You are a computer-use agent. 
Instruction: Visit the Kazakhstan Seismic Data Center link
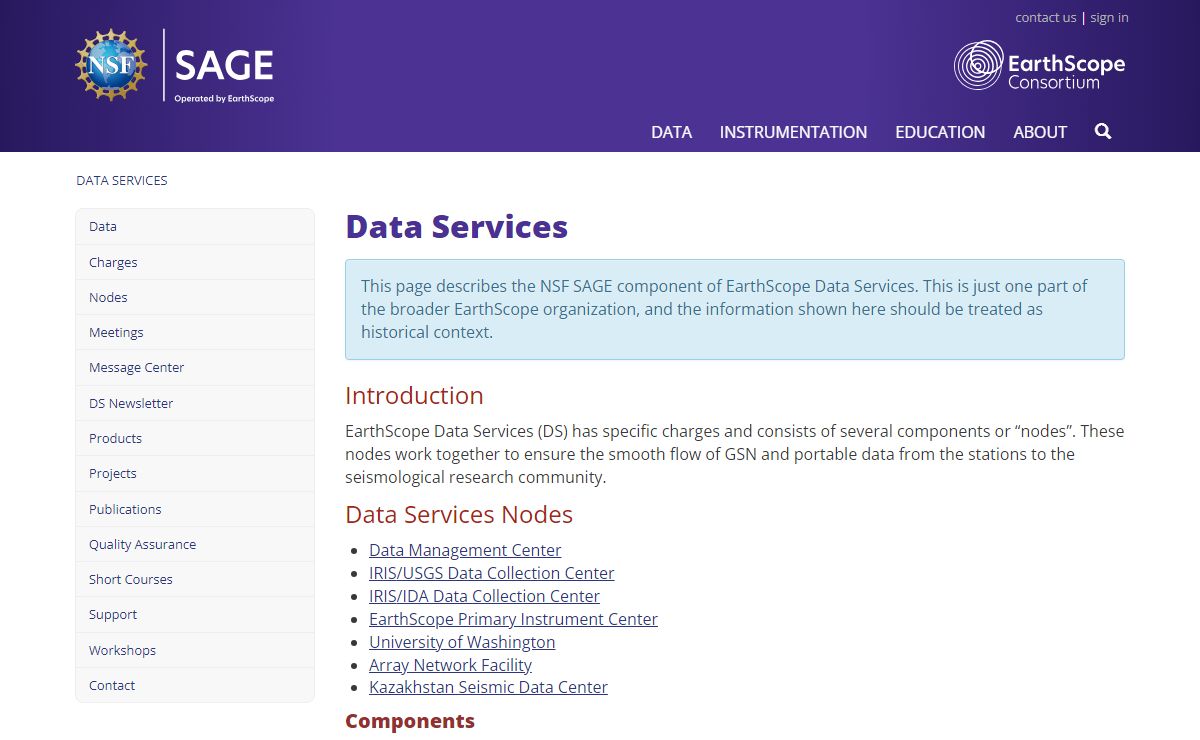click(488, 687)
